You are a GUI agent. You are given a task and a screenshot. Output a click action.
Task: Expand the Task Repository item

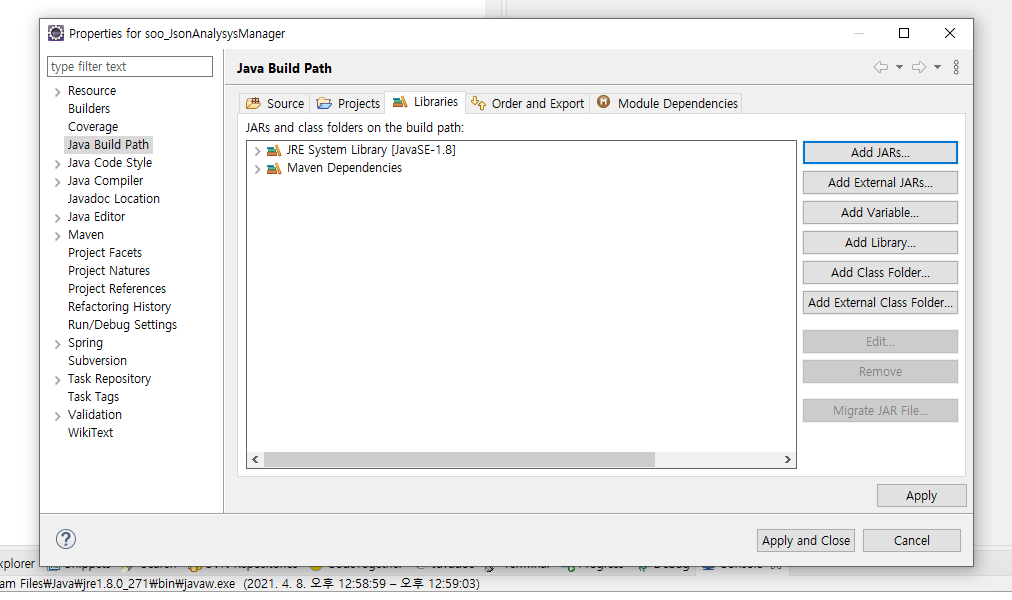tap(57, 381)
